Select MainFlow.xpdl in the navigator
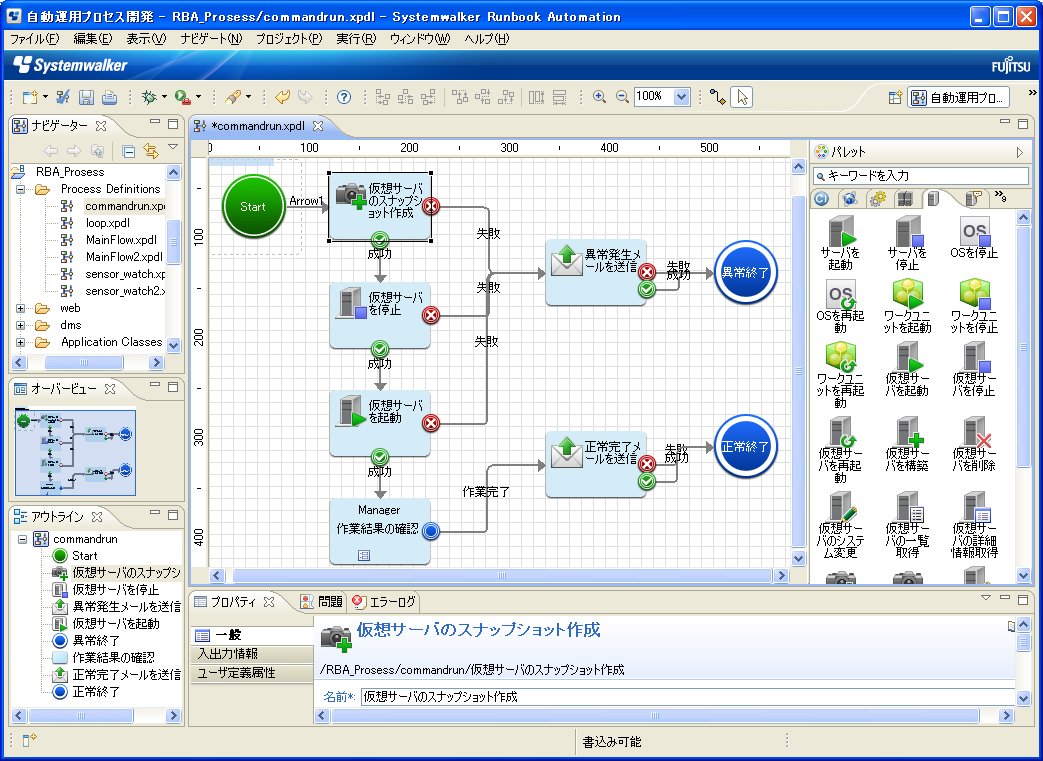1043x761 pixels. [121, 240]
